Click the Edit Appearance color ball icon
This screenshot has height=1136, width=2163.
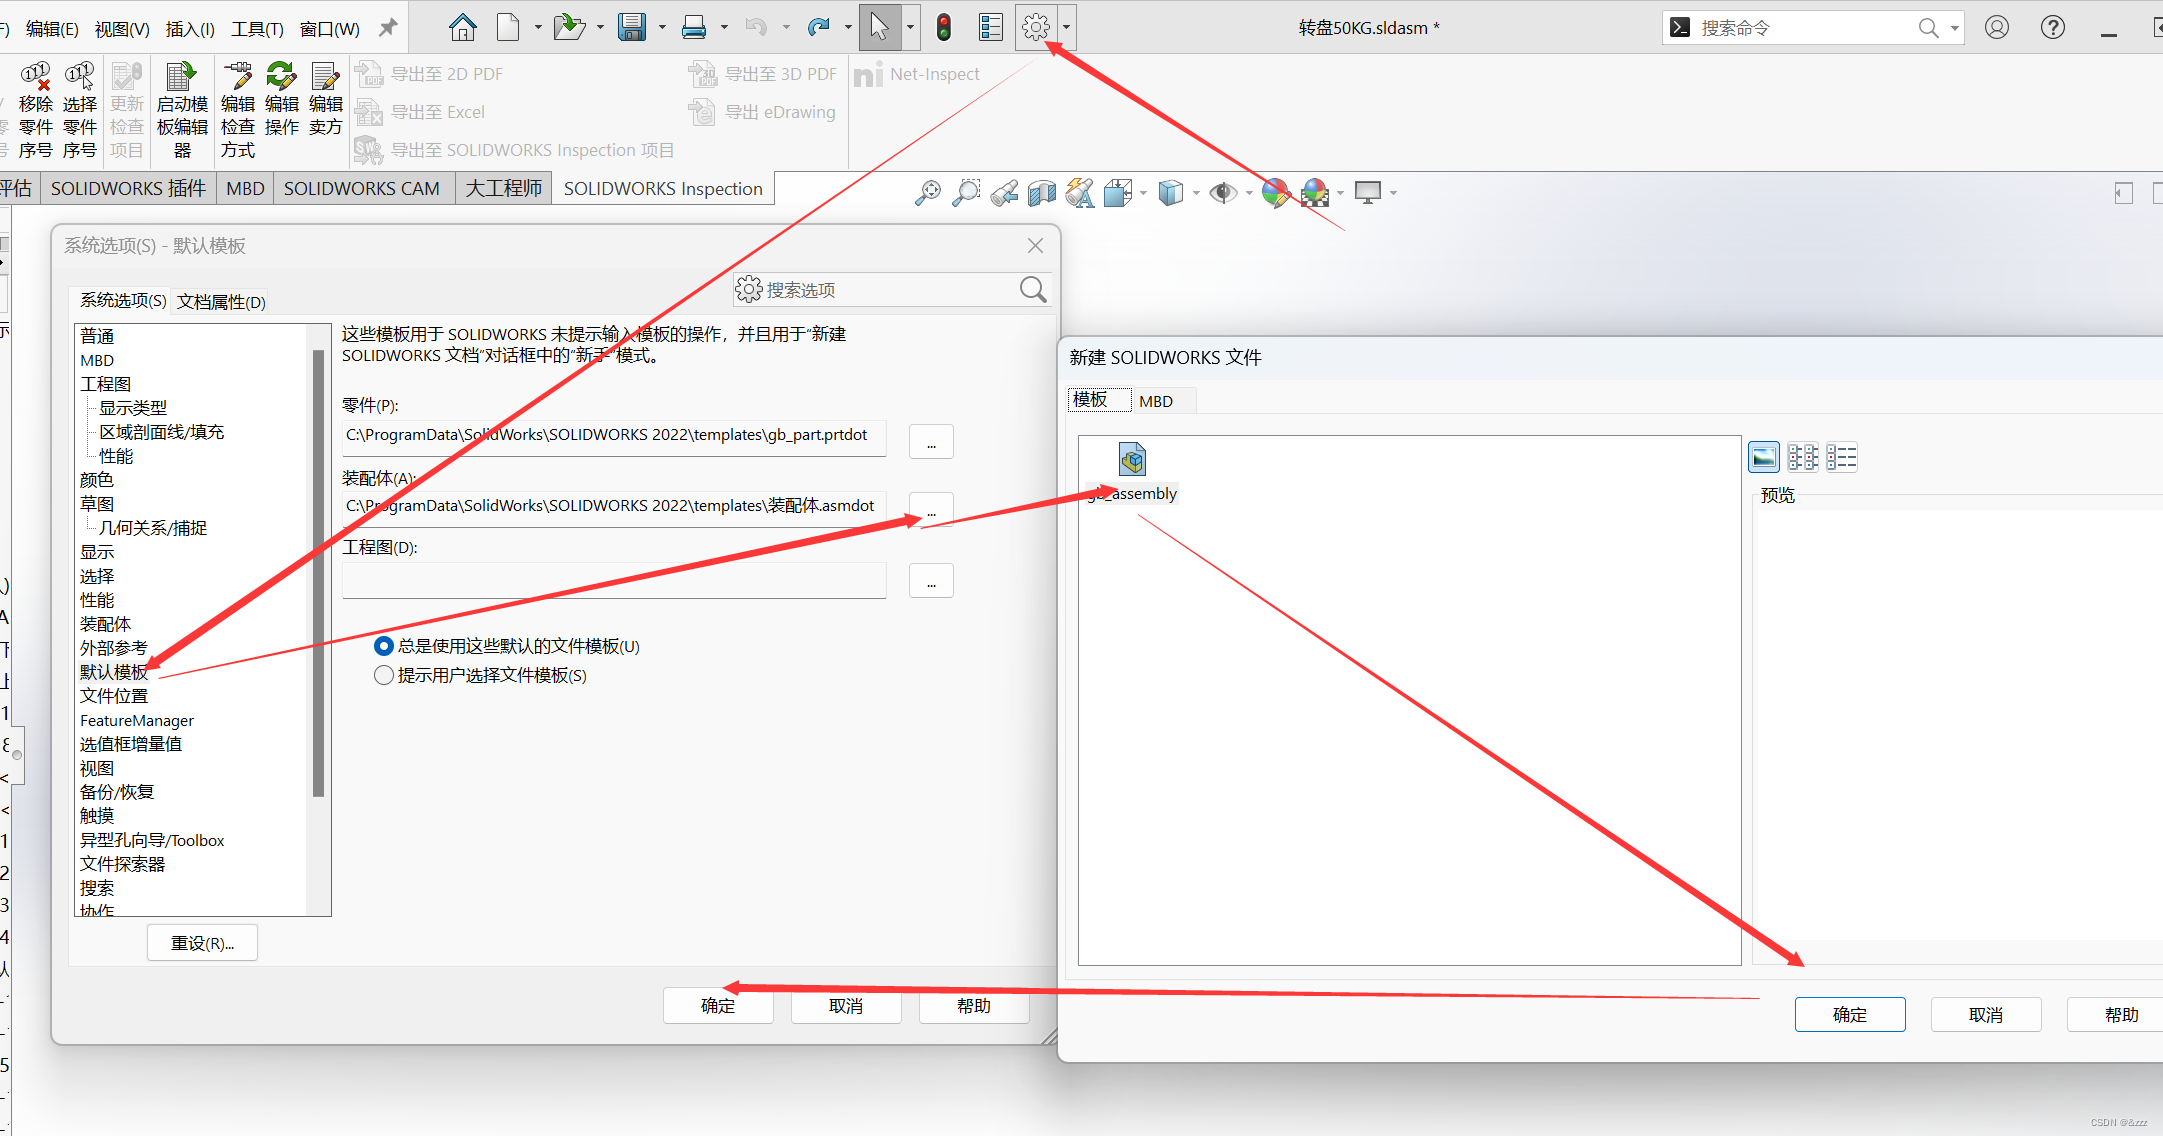[x=1275, y=192]
